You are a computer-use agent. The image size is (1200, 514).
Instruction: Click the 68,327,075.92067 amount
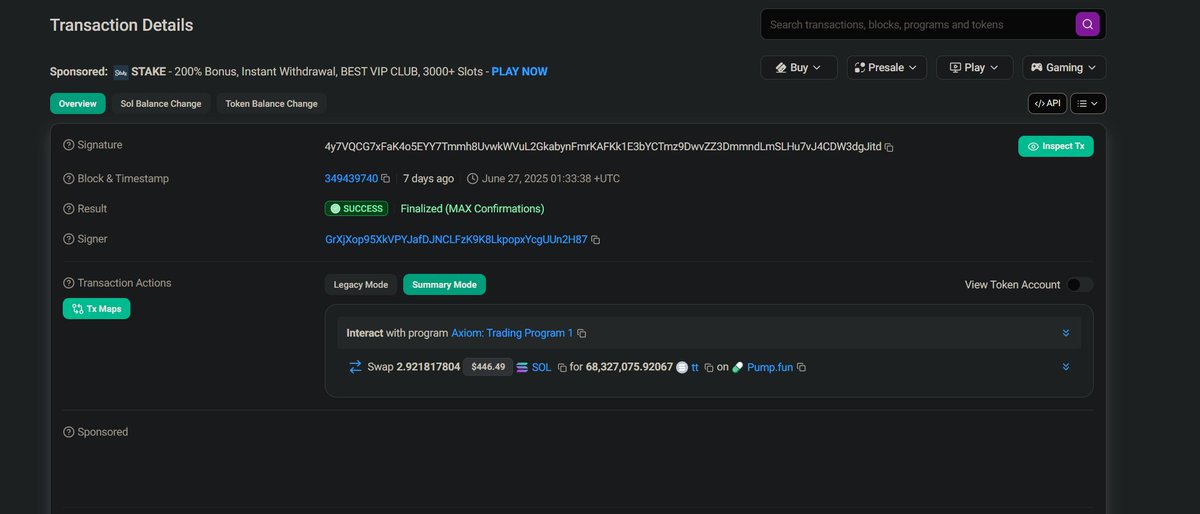(x=629, y=368)
